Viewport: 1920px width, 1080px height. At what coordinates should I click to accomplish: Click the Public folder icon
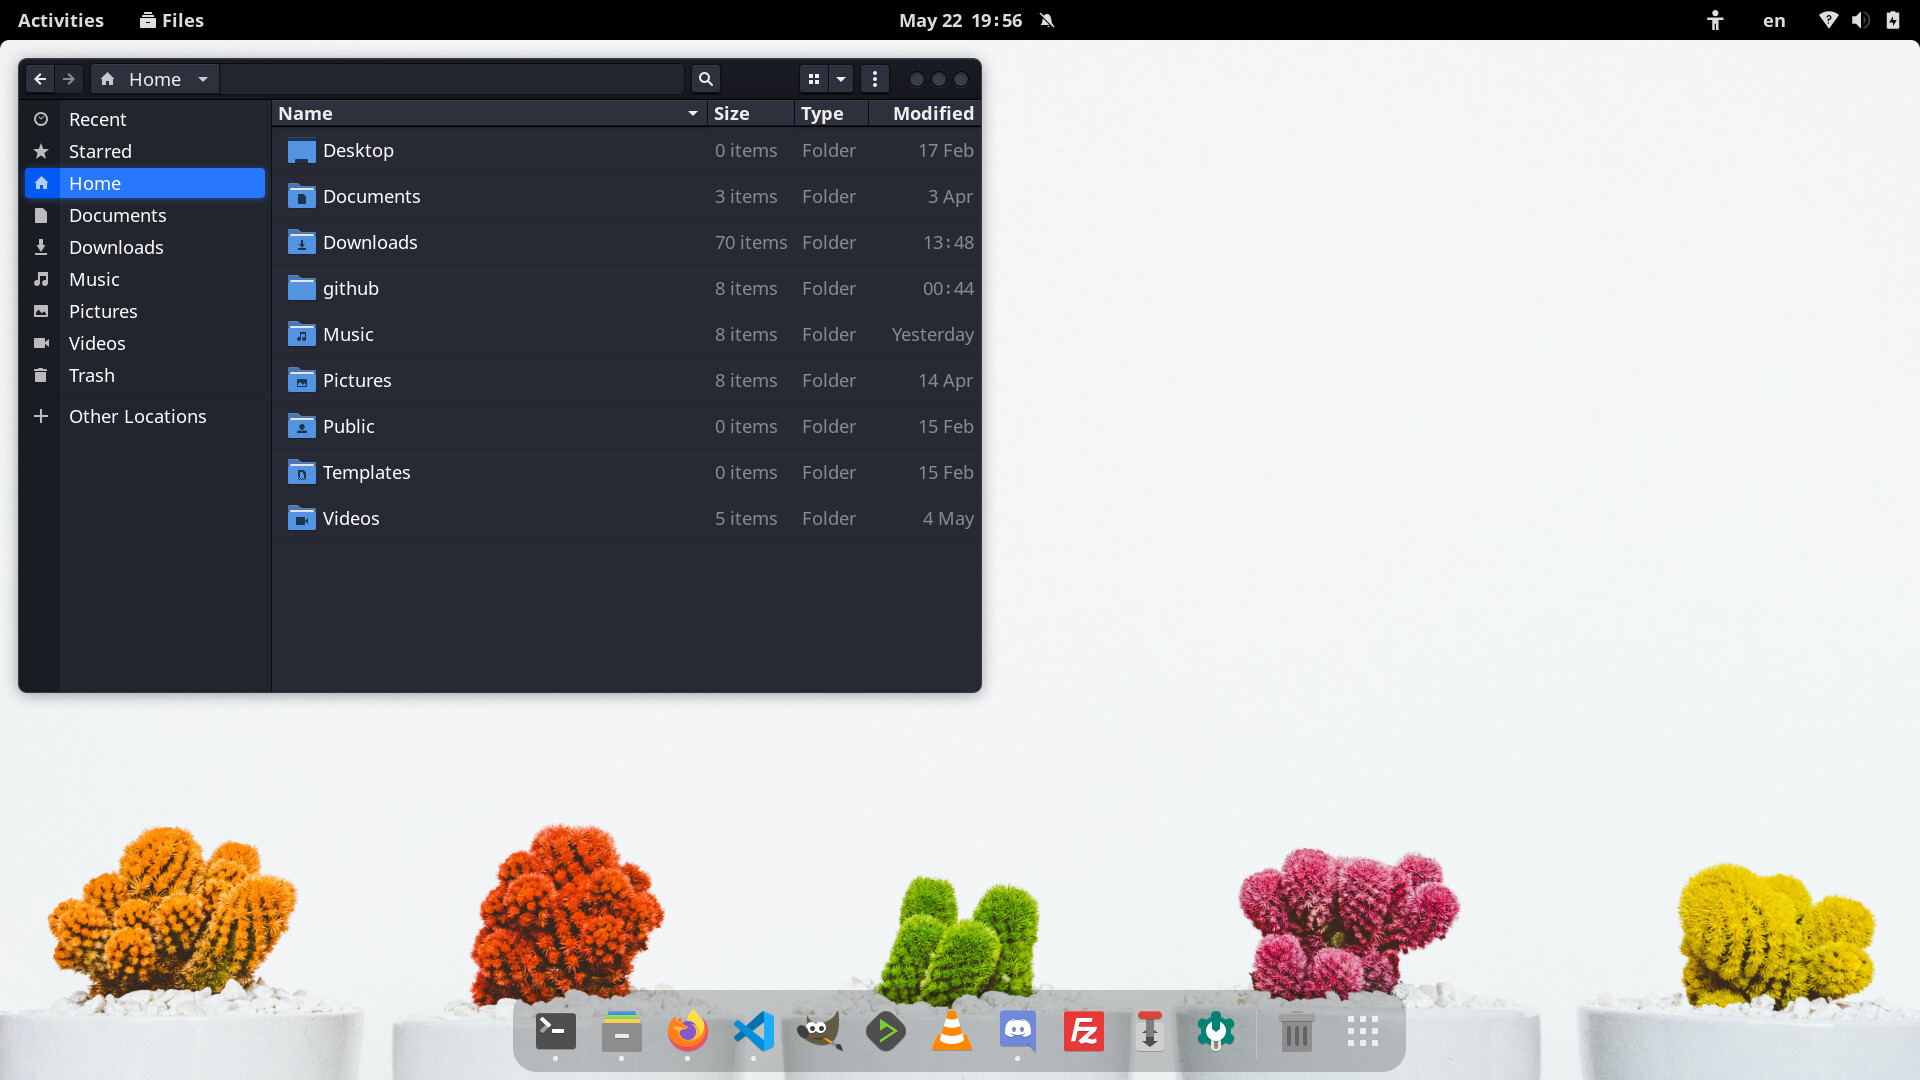pos(301,426)
